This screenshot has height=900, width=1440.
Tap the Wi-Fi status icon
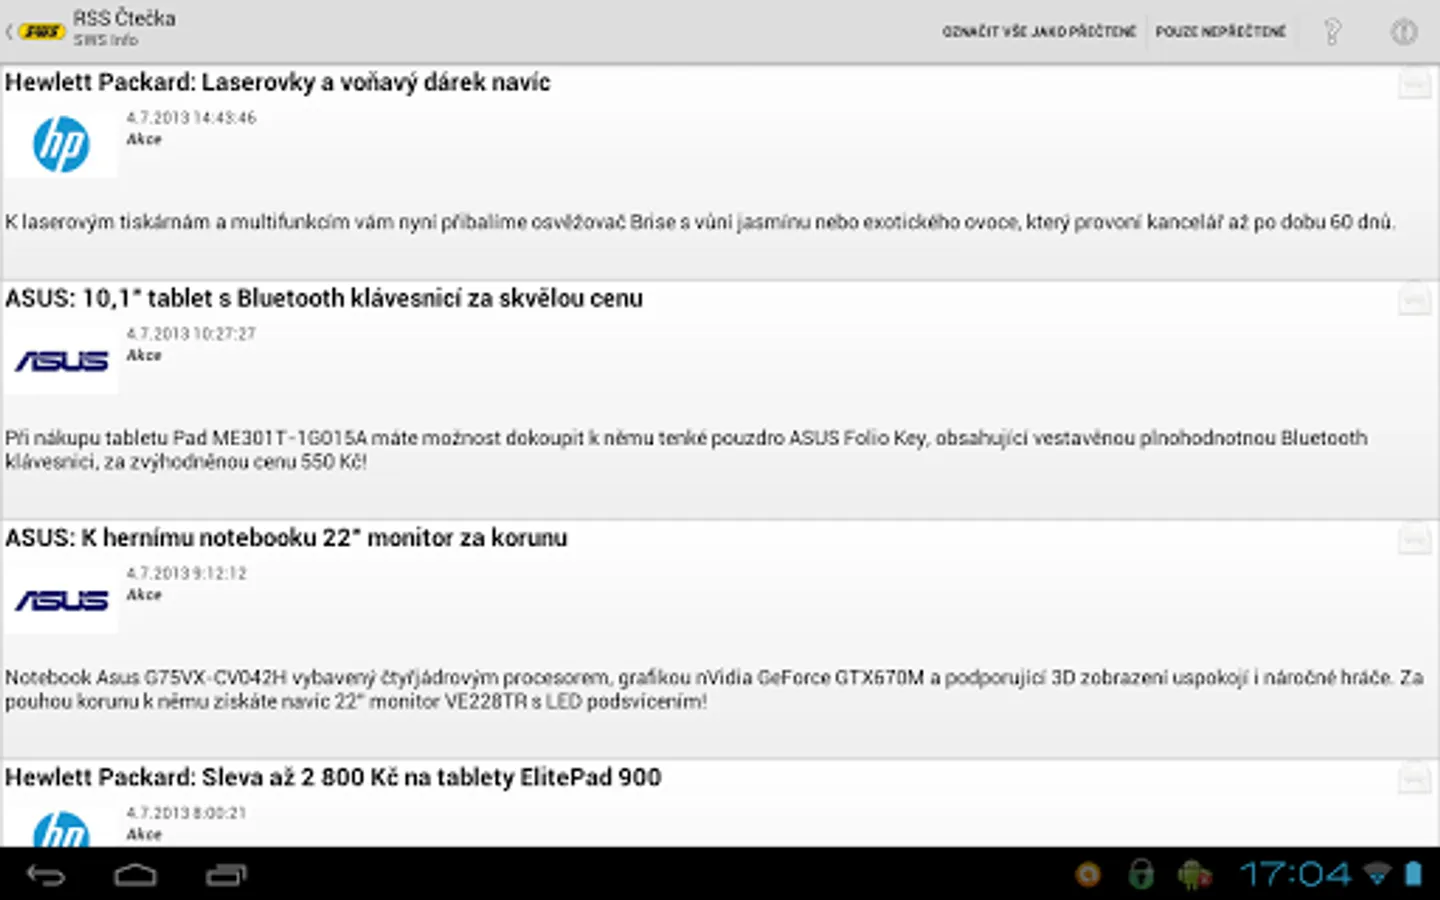pyautogui.click(x=1377, y=875)
